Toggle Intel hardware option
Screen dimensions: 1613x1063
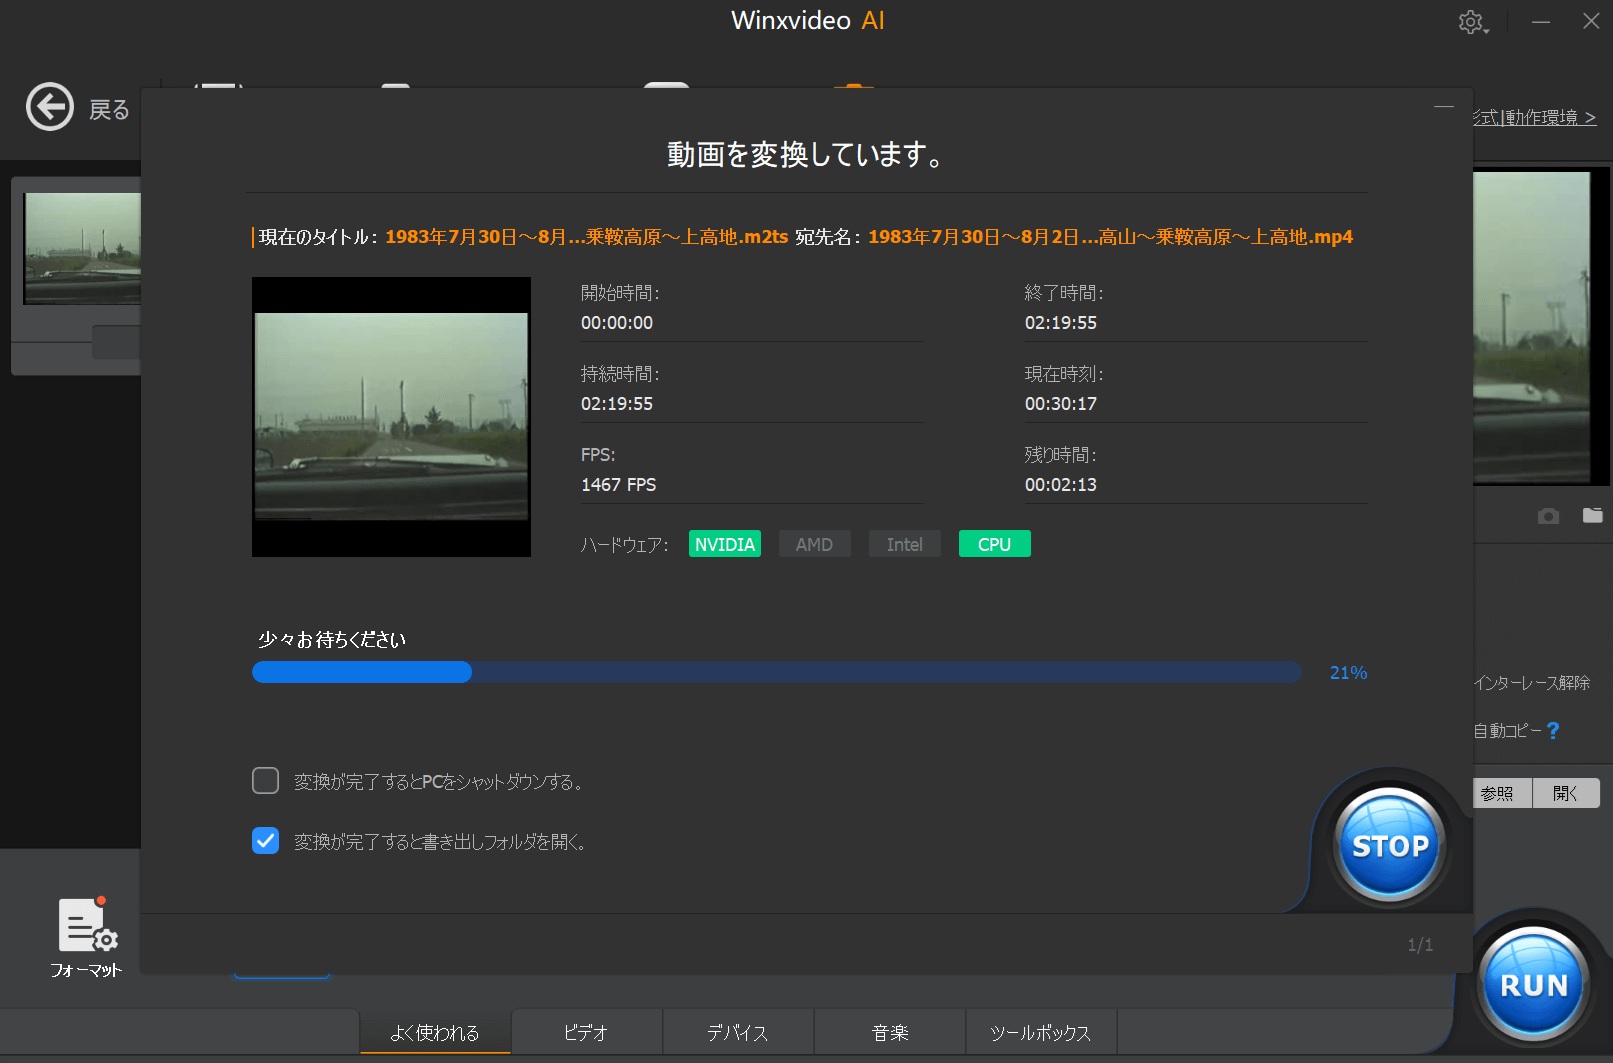pos(904,544)
